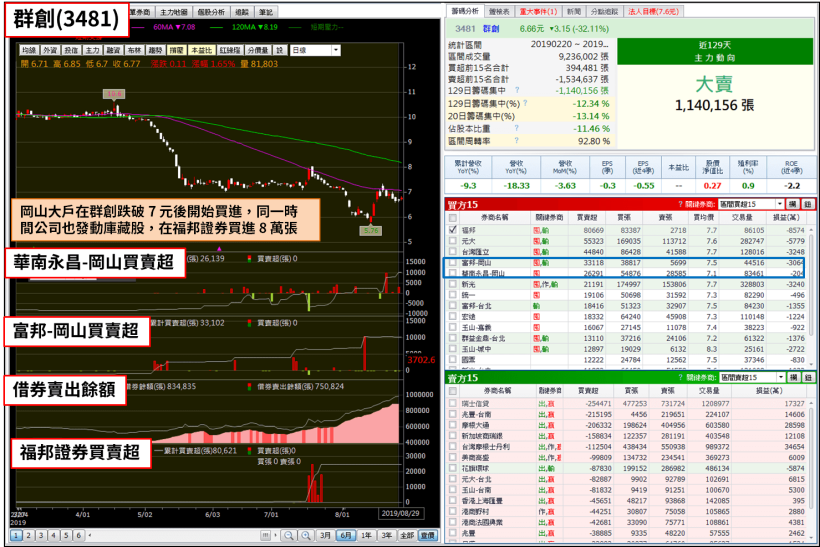Set chart range to 3年
This screenshot has height=547, width=820.
point(386,535)
